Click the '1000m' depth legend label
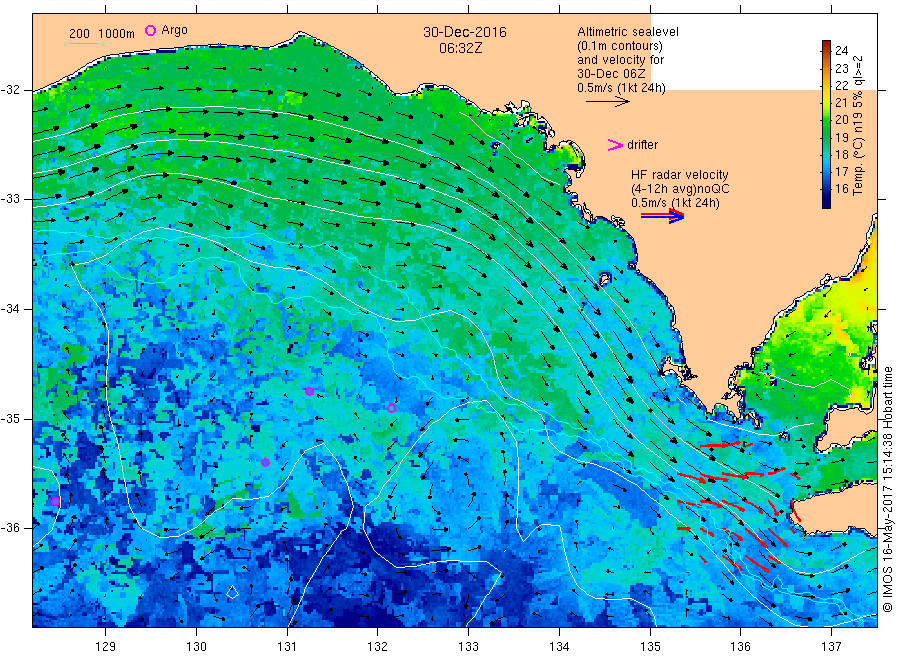The height and width of the screenshot is (660, 900). [117, 33]
